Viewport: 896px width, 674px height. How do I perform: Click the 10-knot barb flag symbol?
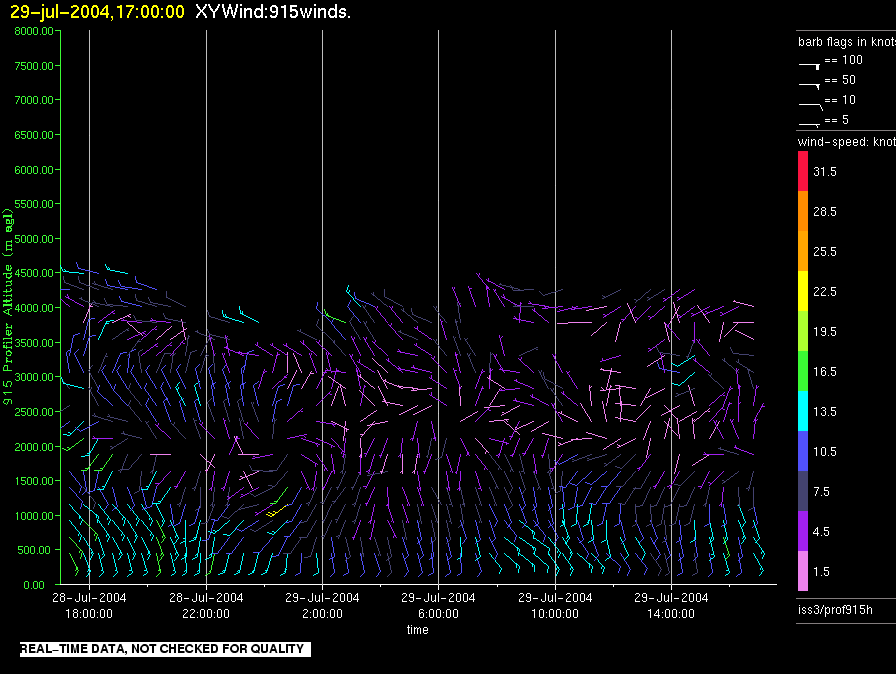click(x=810, y=106)
